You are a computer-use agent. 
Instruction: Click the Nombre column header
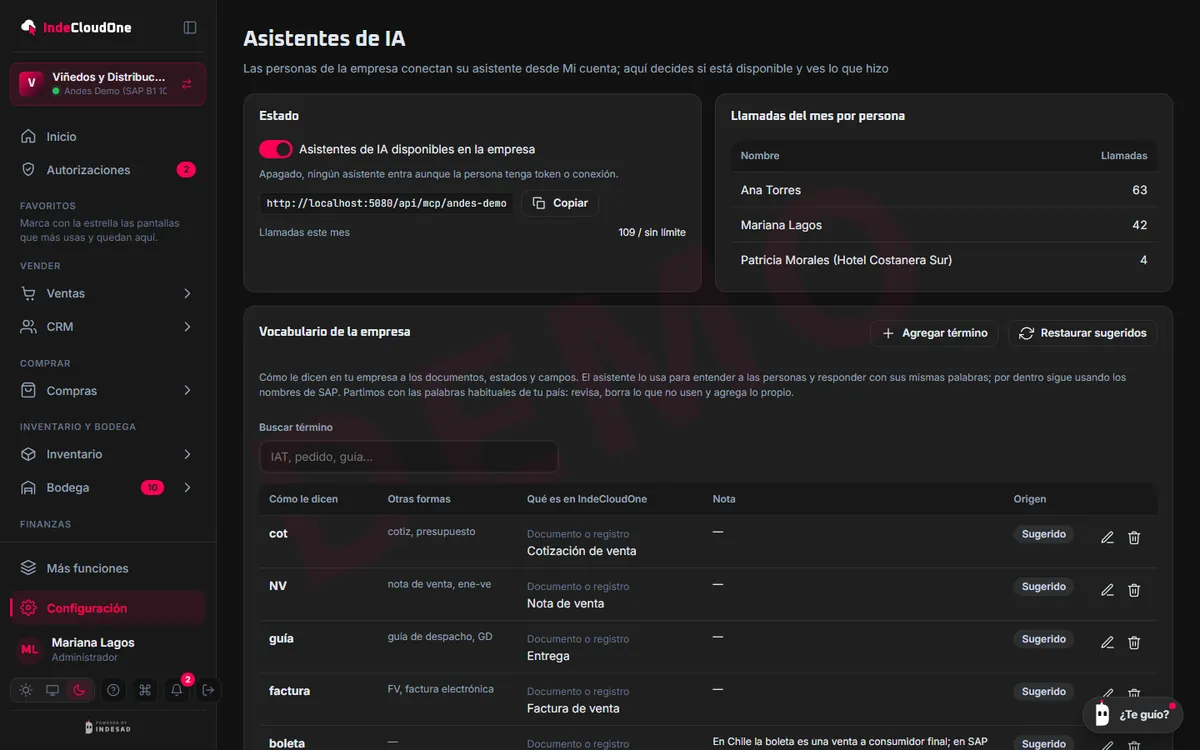click(x=760, y=156)
